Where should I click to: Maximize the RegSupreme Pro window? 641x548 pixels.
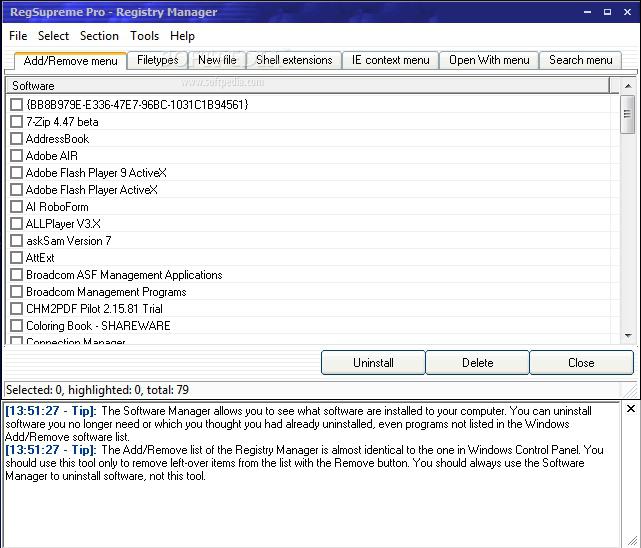click(607, 12)
